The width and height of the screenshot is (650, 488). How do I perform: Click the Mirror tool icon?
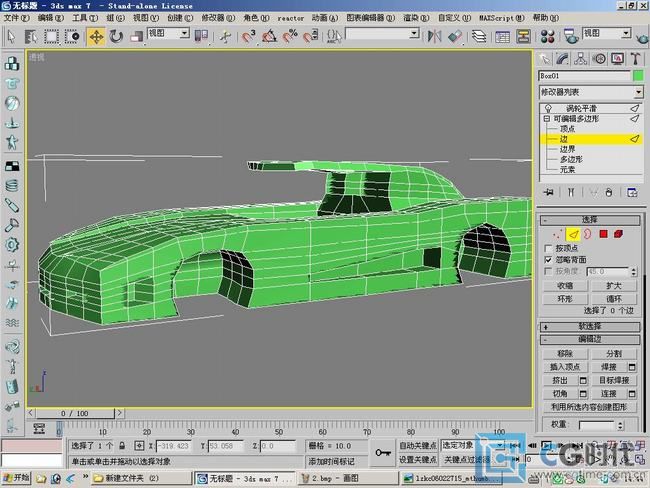(x=434, y=36)
